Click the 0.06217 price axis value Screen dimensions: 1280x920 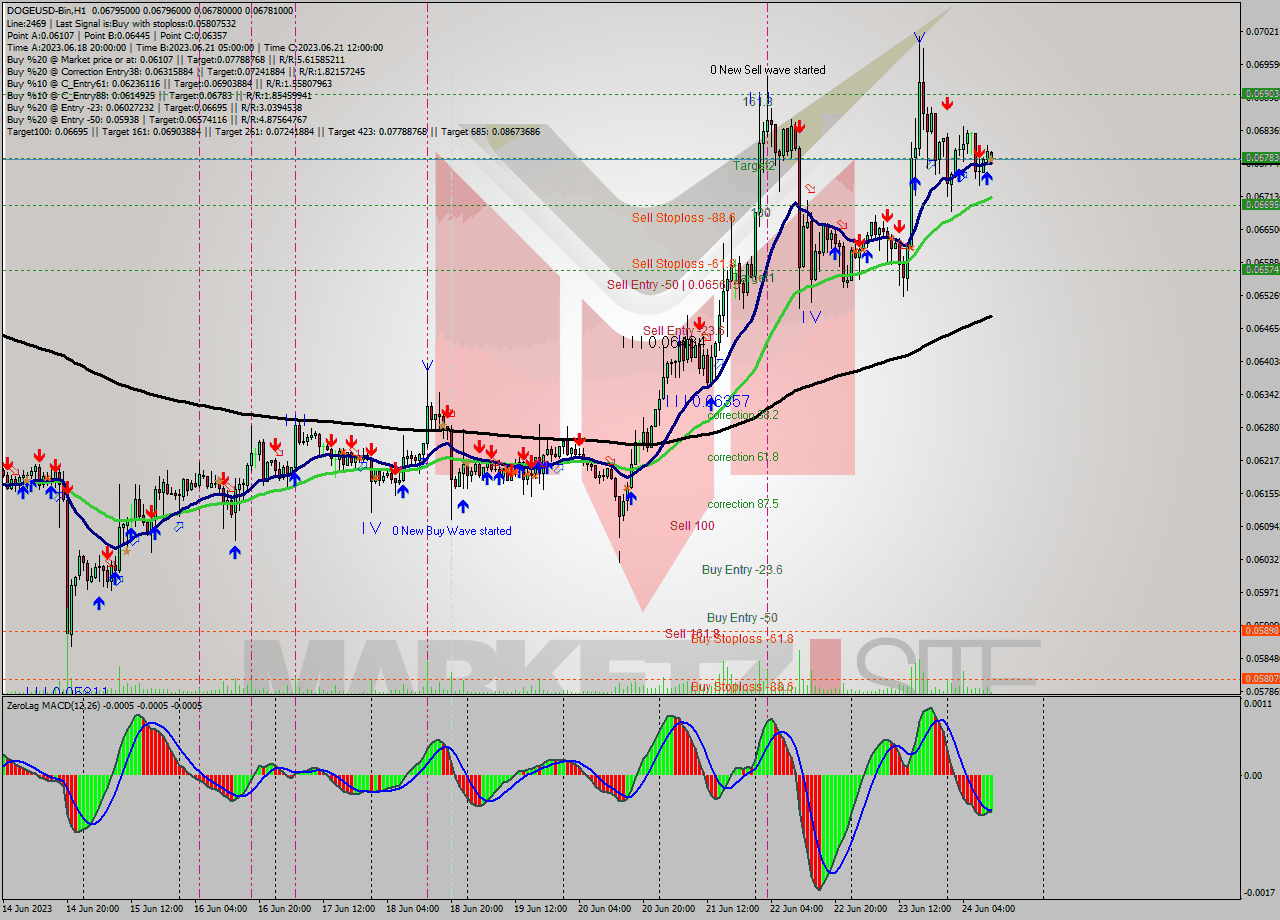tap(1261, 460)
